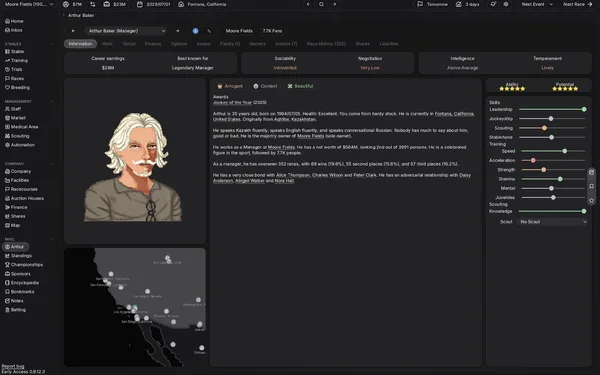Click the search magnifier icon in top bar
Viewport: 600px width, 375px height.
point(321,4)
